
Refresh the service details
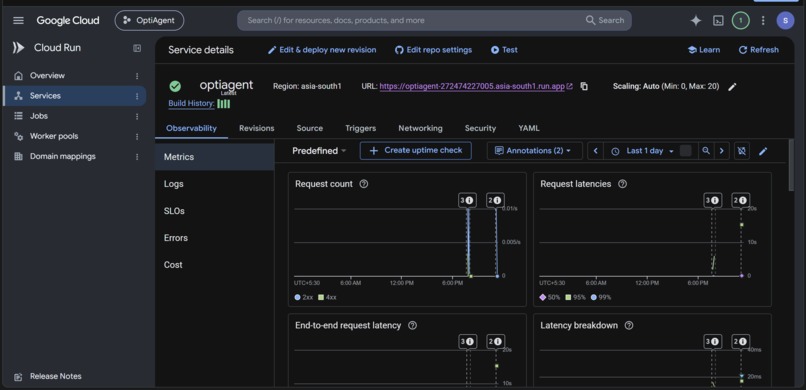[759, 50]
